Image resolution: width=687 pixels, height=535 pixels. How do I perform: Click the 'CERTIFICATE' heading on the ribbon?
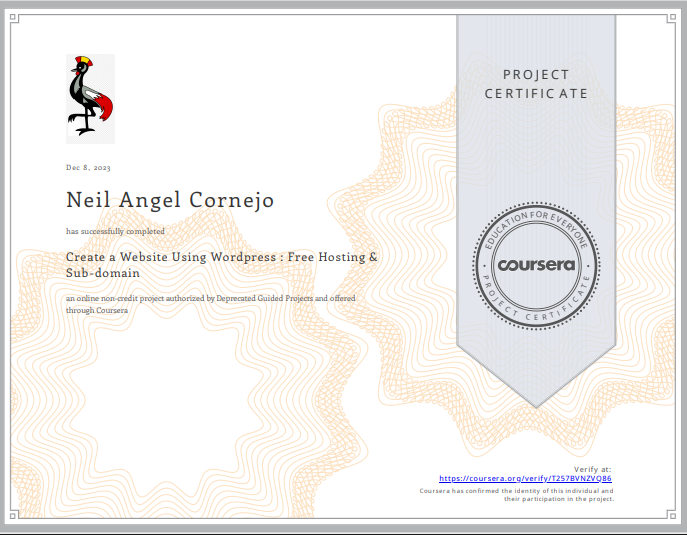(x=536, y=93)
